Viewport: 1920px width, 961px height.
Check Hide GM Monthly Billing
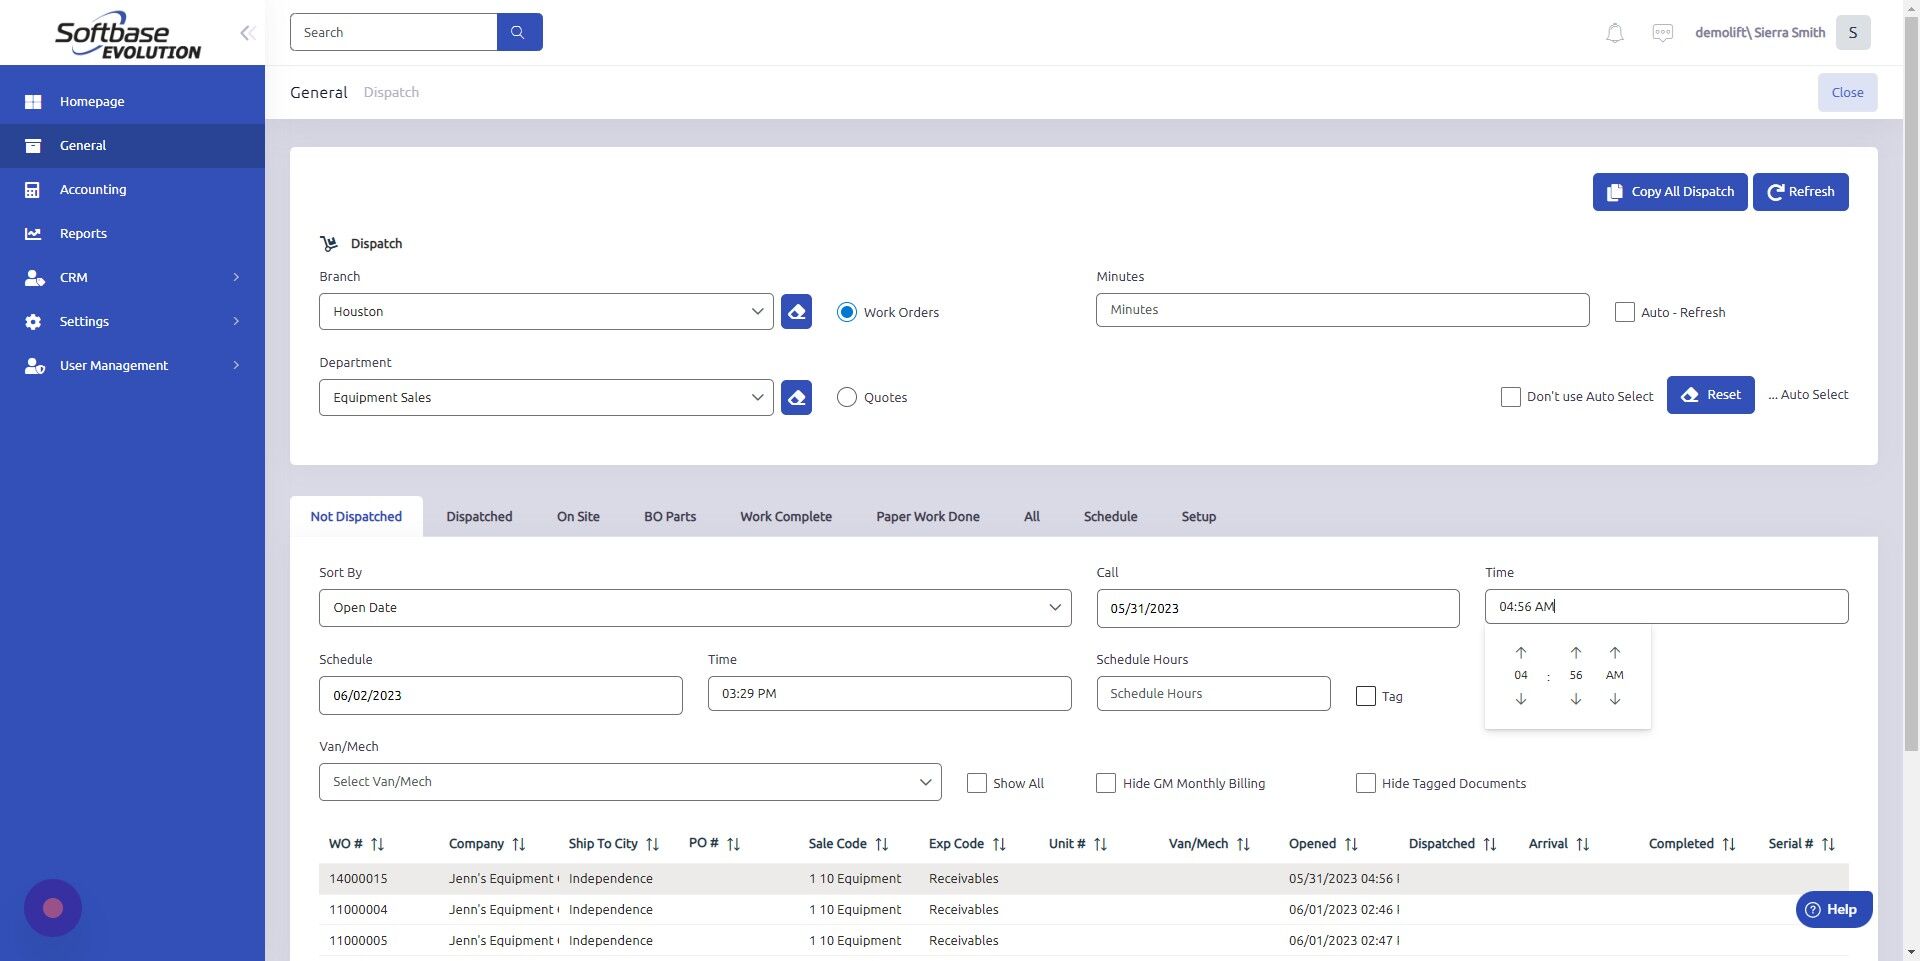click(1105, 783)
